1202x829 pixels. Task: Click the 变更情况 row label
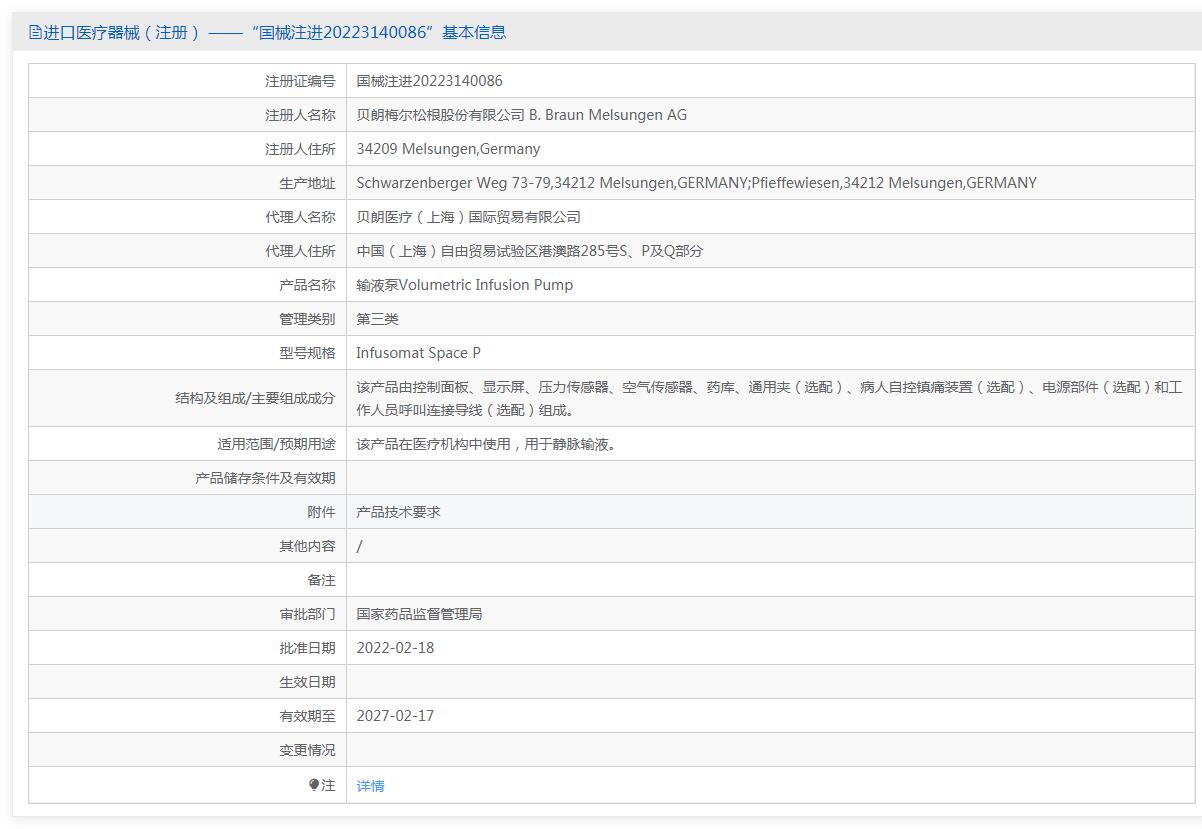pos(307,750)
